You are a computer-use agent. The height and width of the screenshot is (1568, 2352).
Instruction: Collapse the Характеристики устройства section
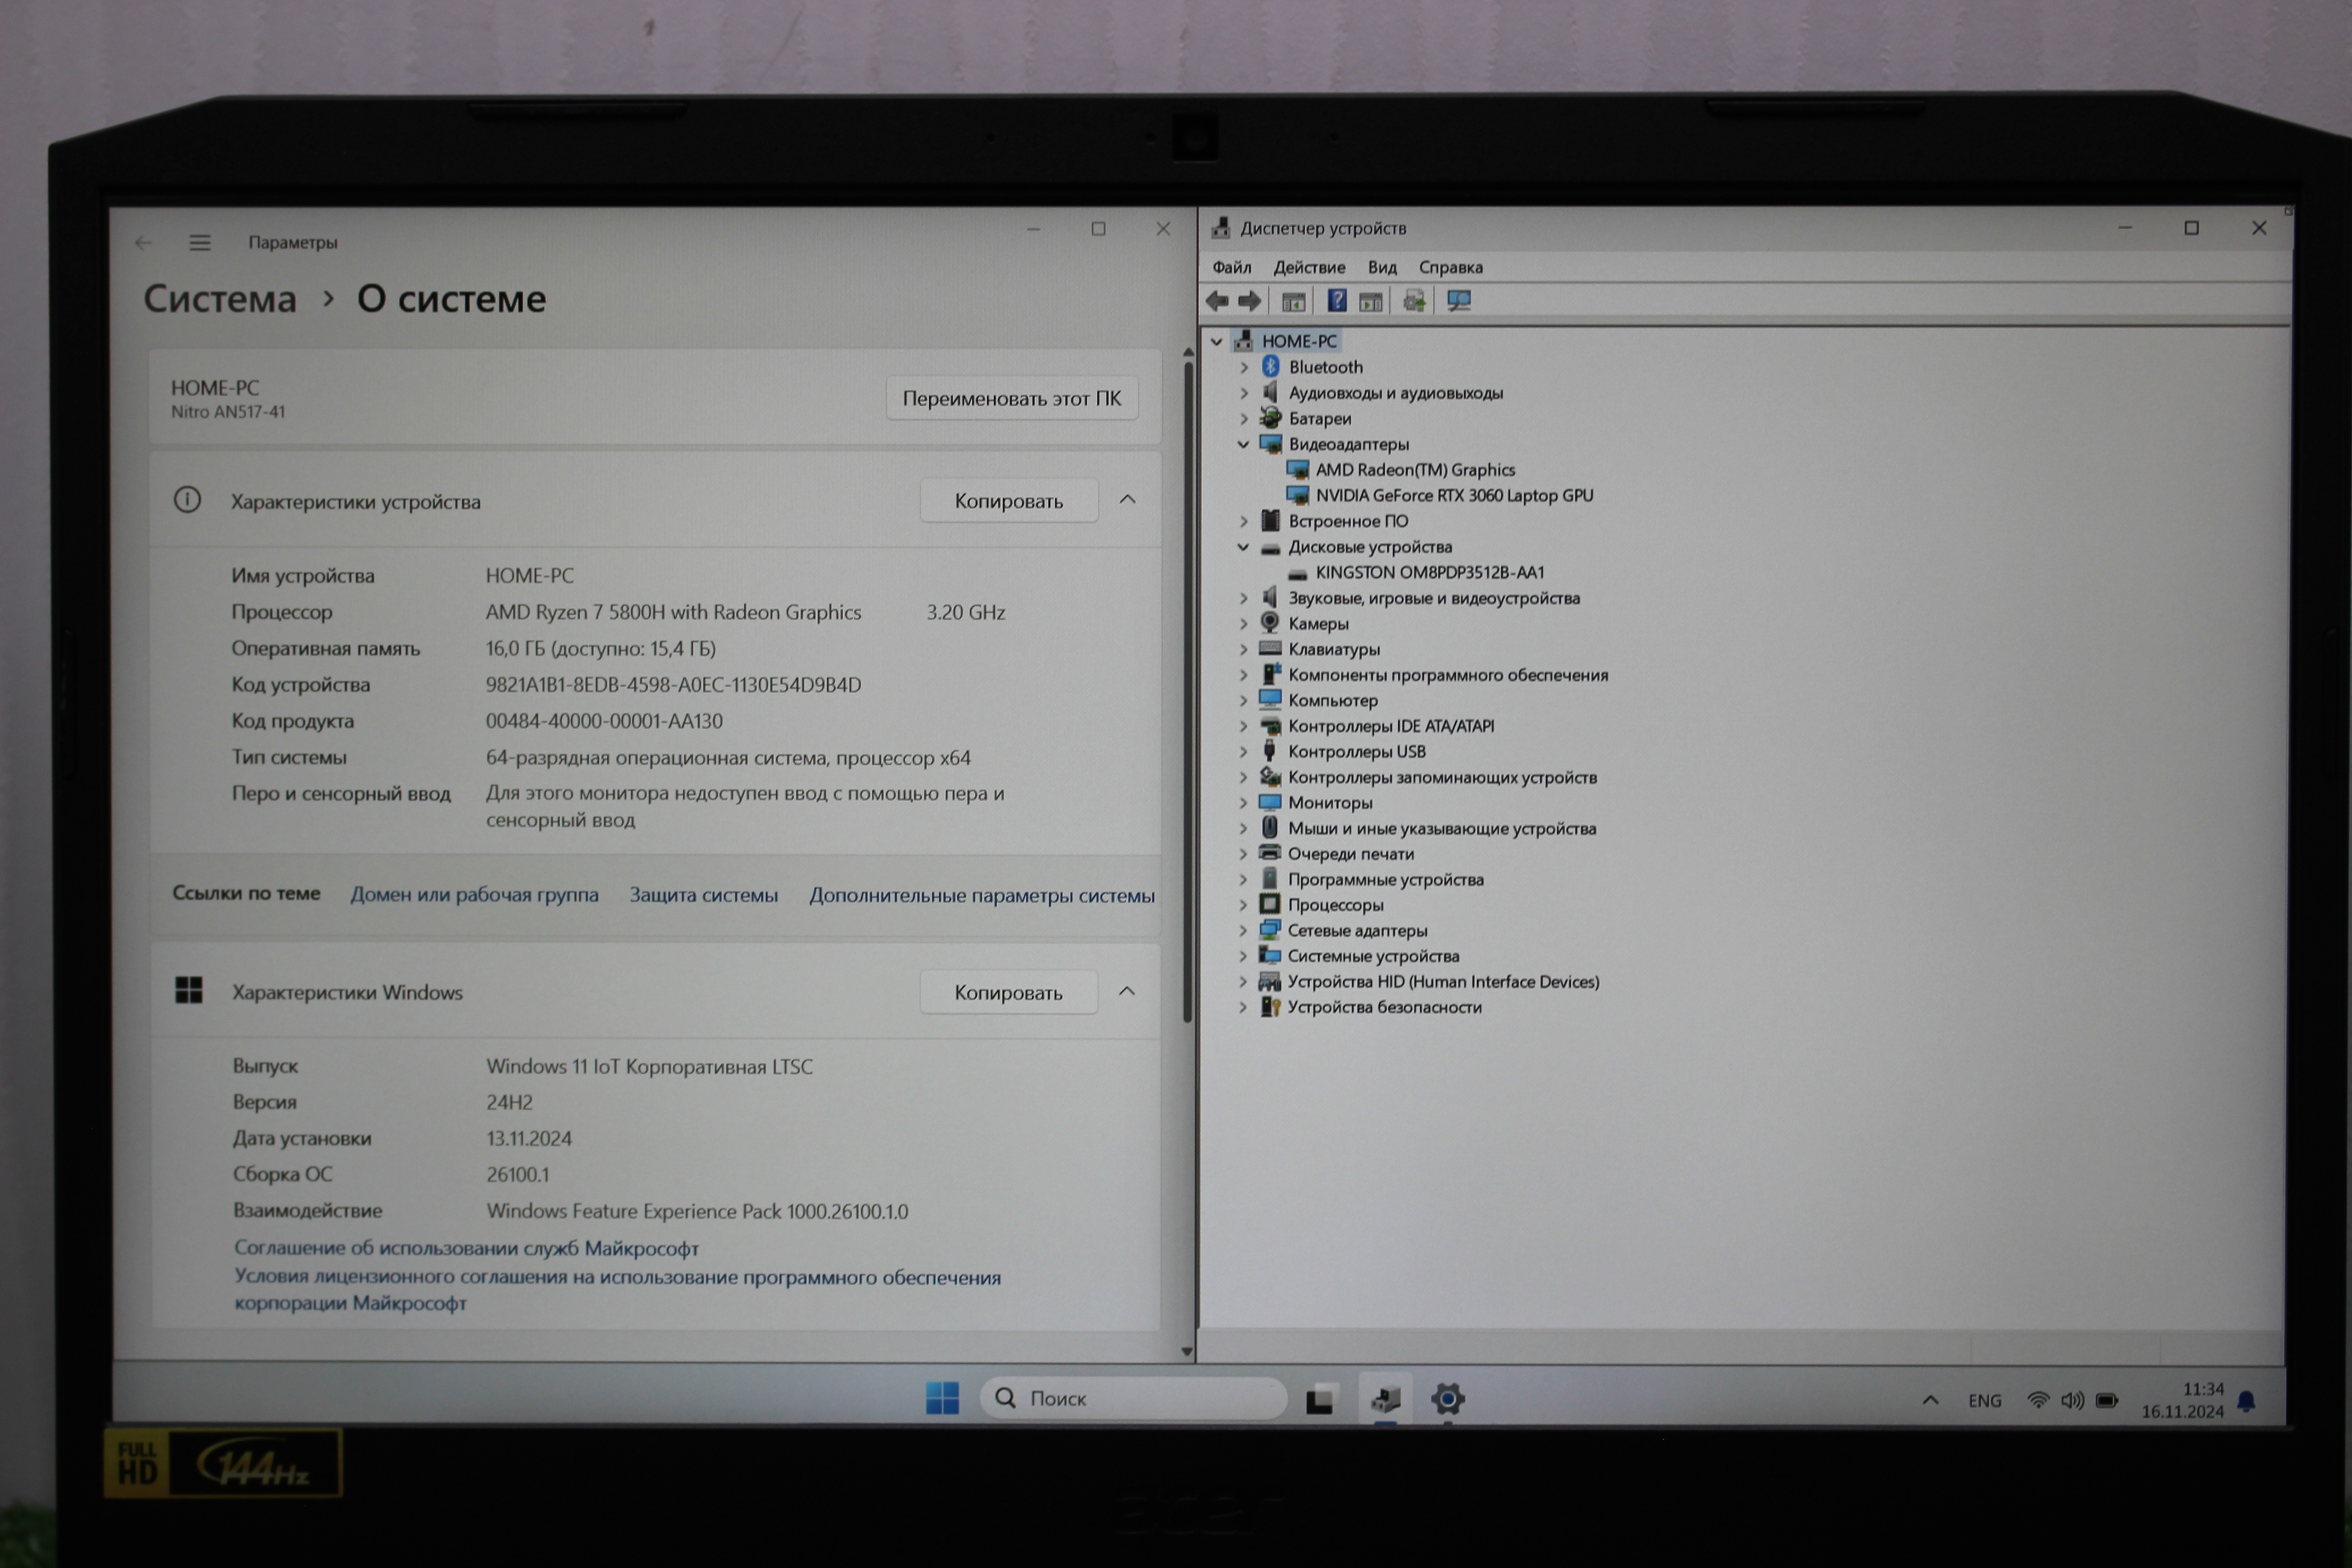coord(1127,500)
